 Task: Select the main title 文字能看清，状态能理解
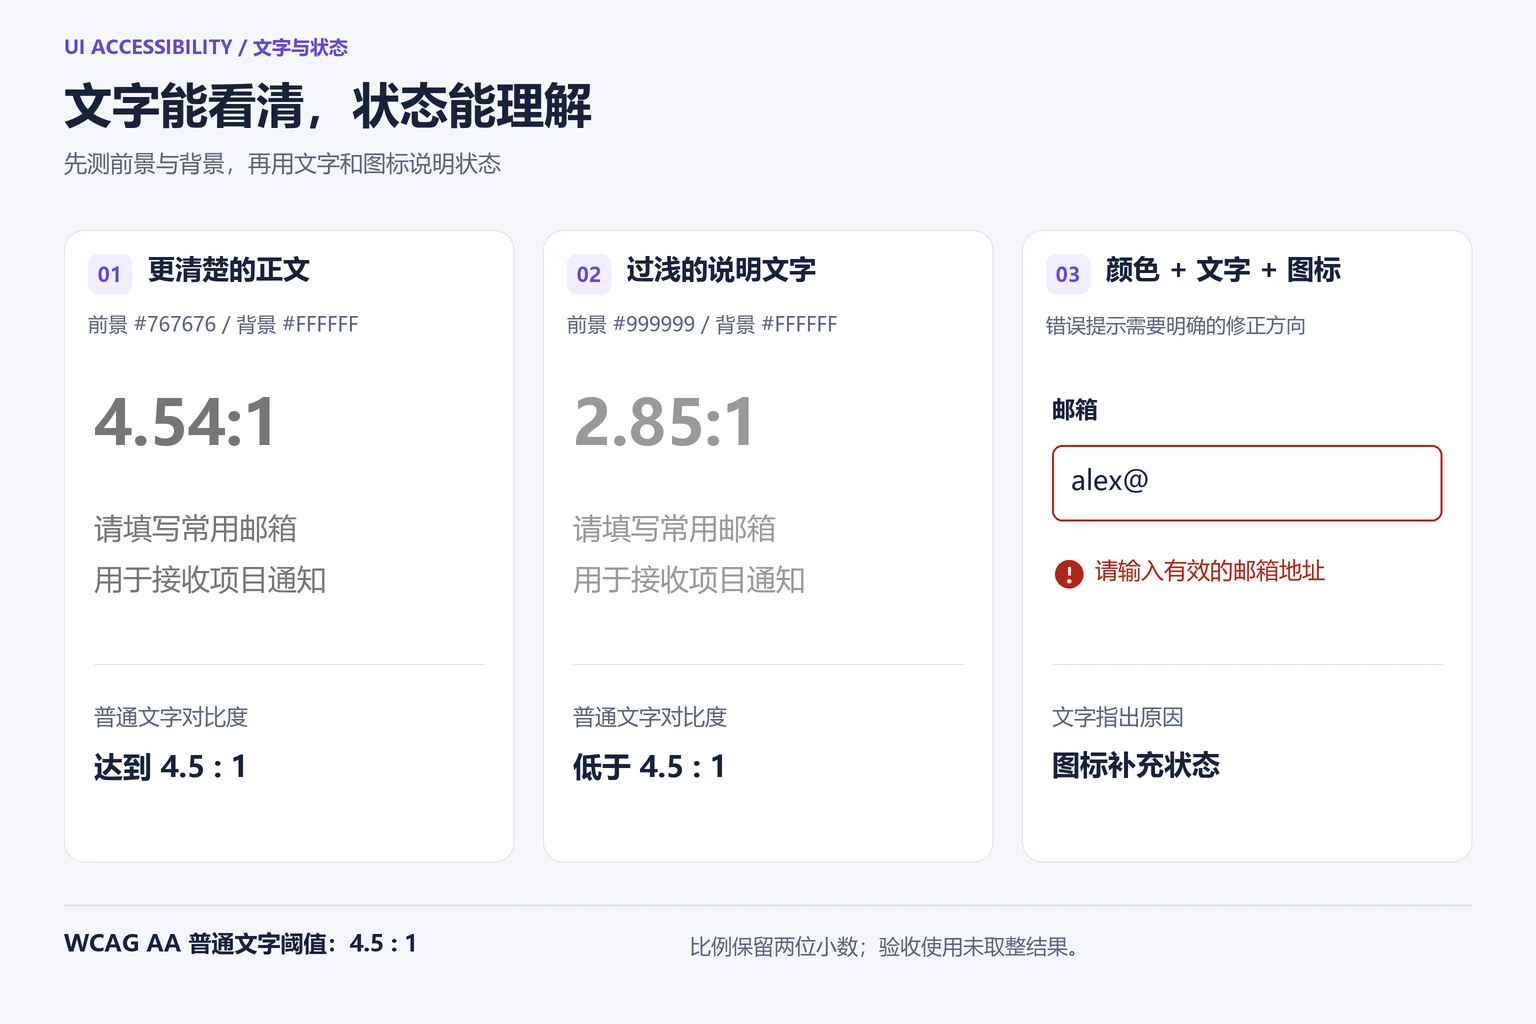point(328,106)
